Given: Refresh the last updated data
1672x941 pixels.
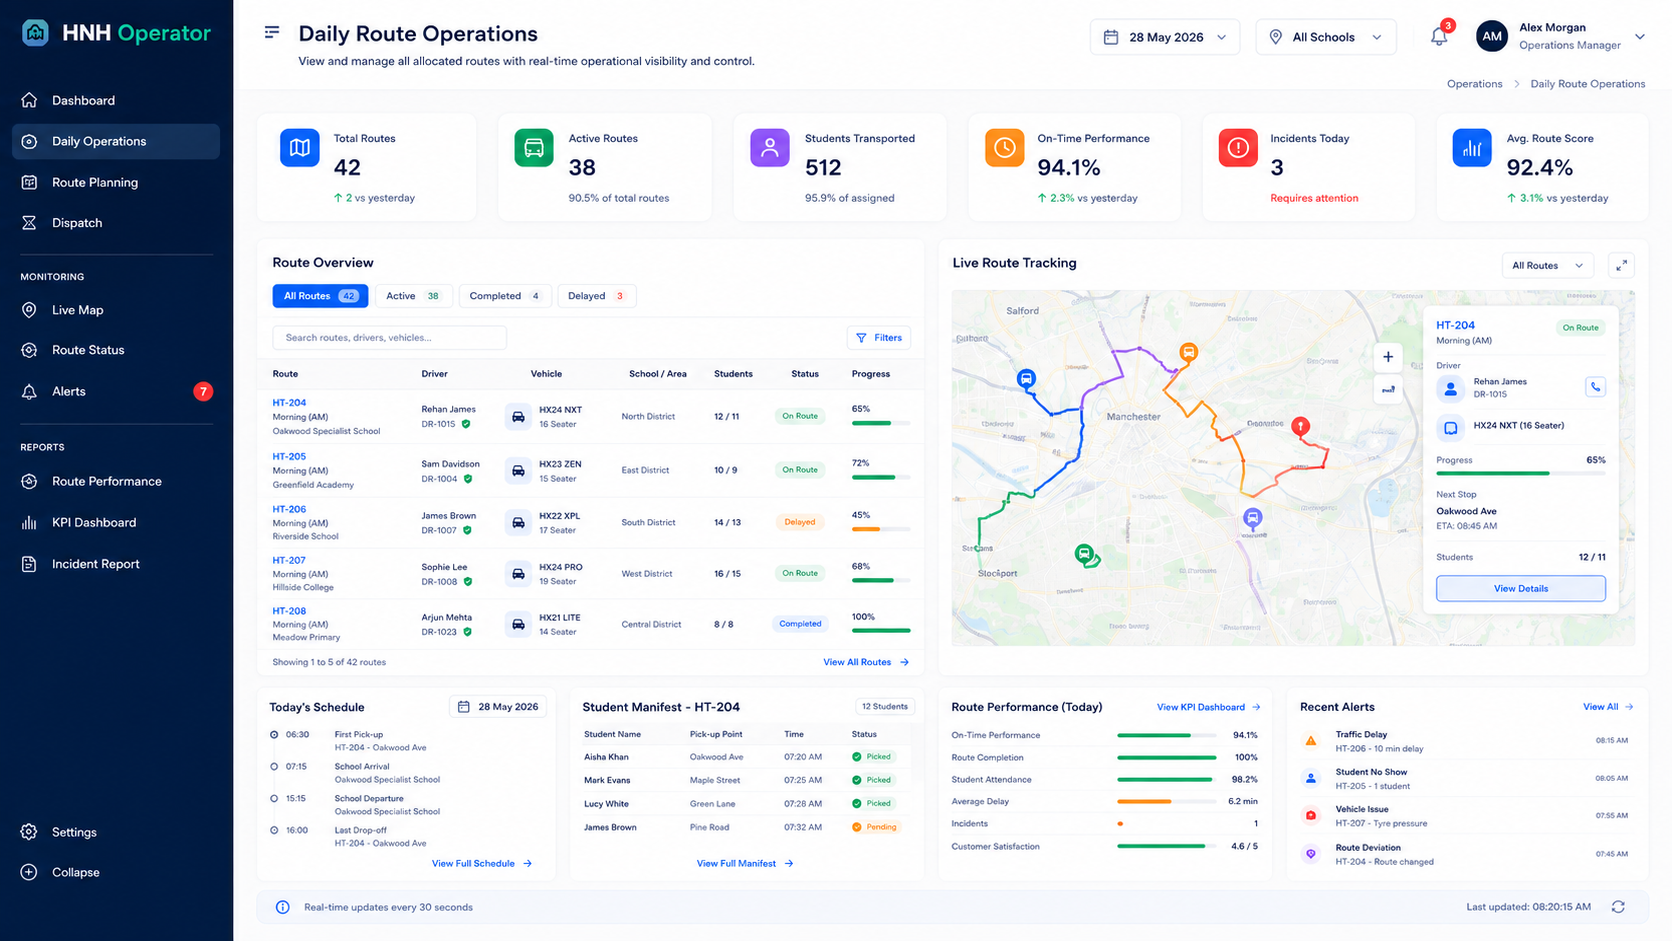Looking at the screenshot, I should pos(1618,907).
